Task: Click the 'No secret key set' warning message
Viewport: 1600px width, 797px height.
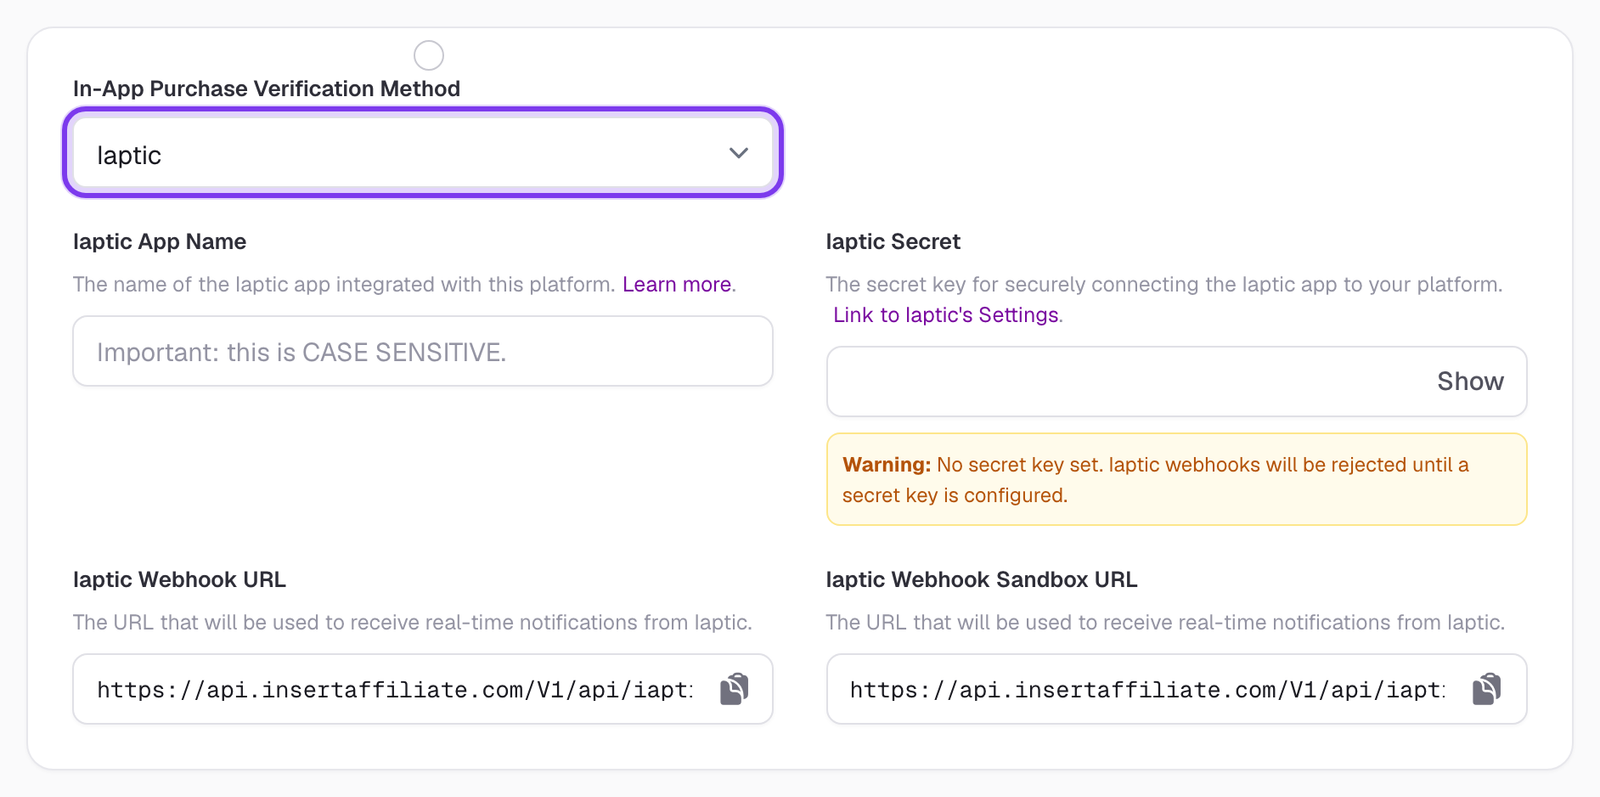Action: pyautogui.click(x=1177, y=479)
